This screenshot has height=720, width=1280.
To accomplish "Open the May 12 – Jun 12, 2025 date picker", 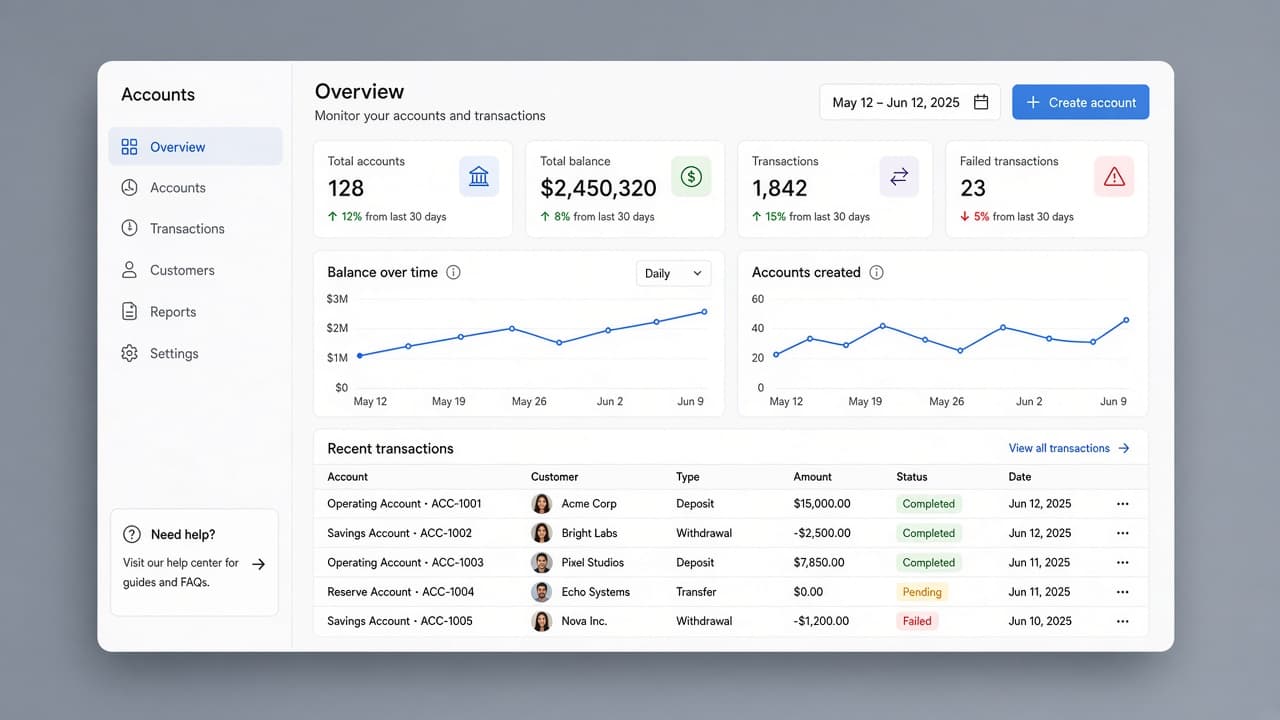I will pyautogui.click(x=910, y=102).
